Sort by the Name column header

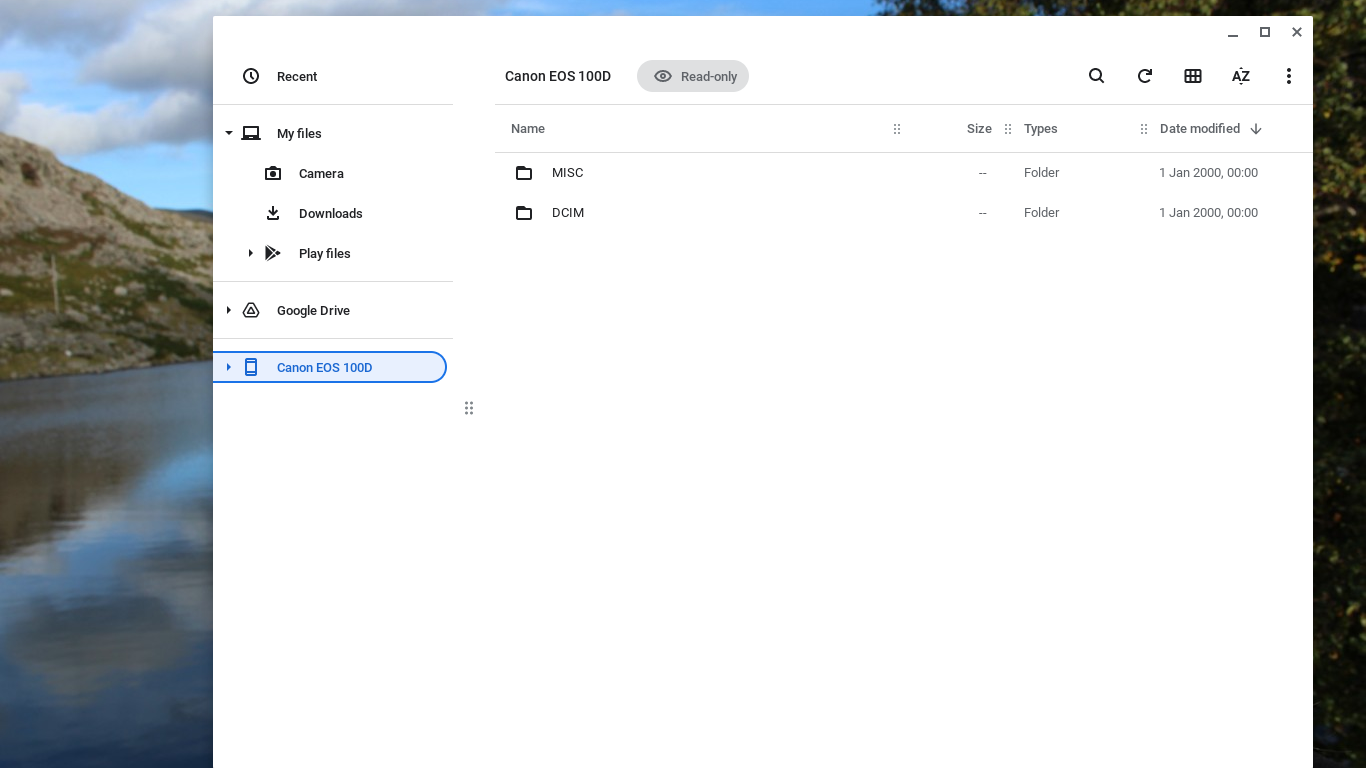point(528,129)
